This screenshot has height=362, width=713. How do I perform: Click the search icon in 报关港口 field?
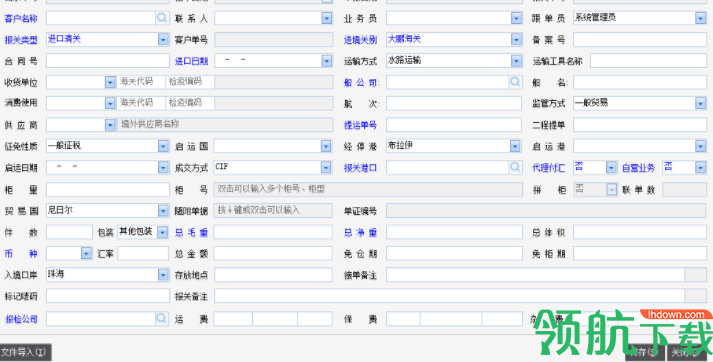pos(515,167)
